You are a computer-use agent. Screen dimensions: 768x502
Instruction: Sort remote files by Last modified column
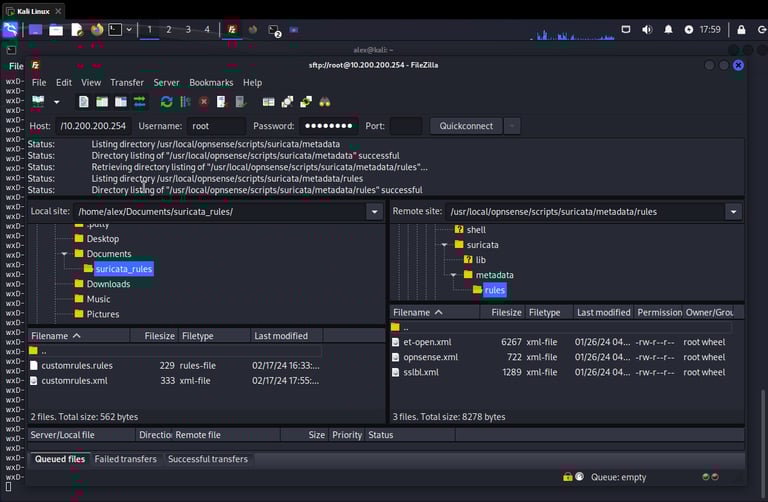tap(603, 313)
